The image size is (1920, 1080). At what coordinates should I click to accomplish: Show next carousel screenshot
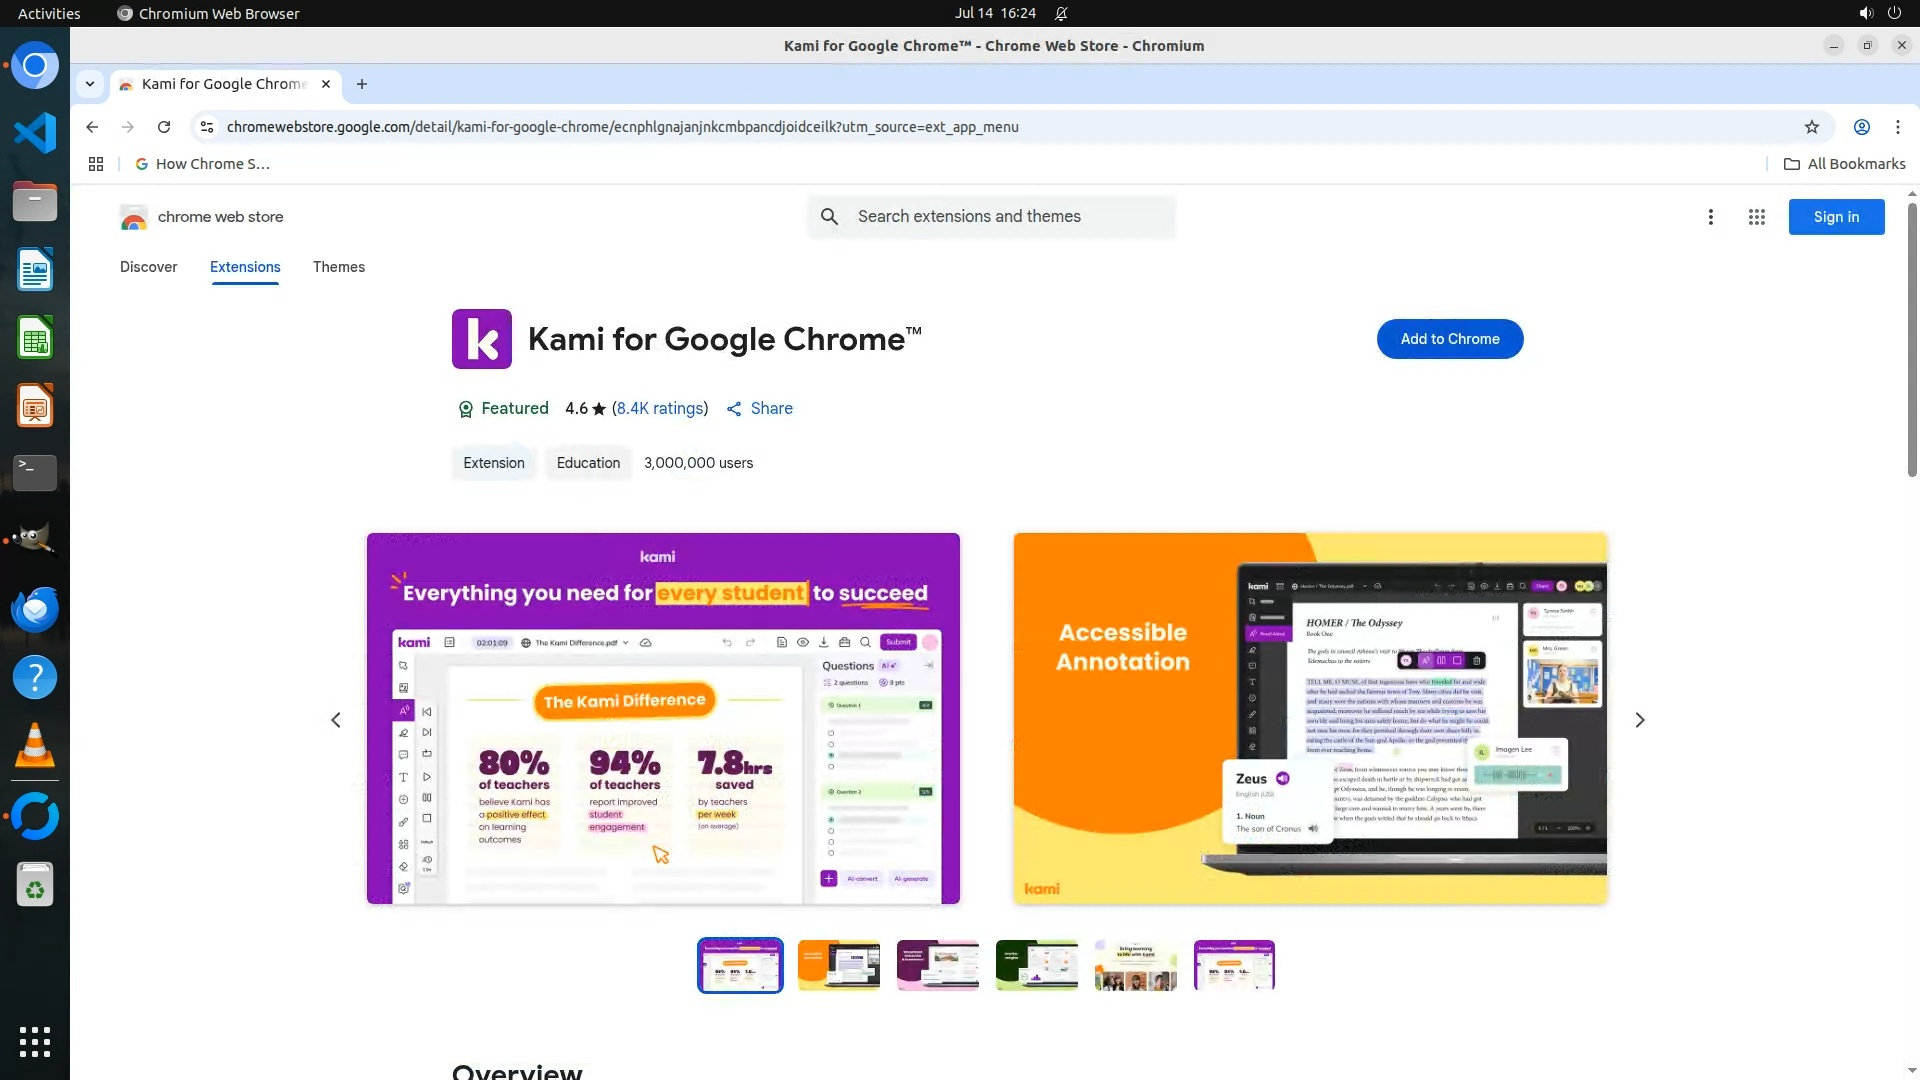[x=1639, y=720]
